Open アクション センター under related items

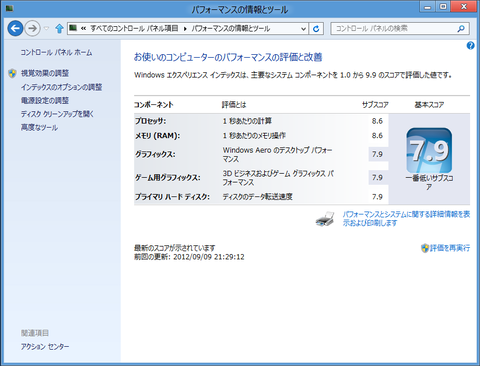45,347
